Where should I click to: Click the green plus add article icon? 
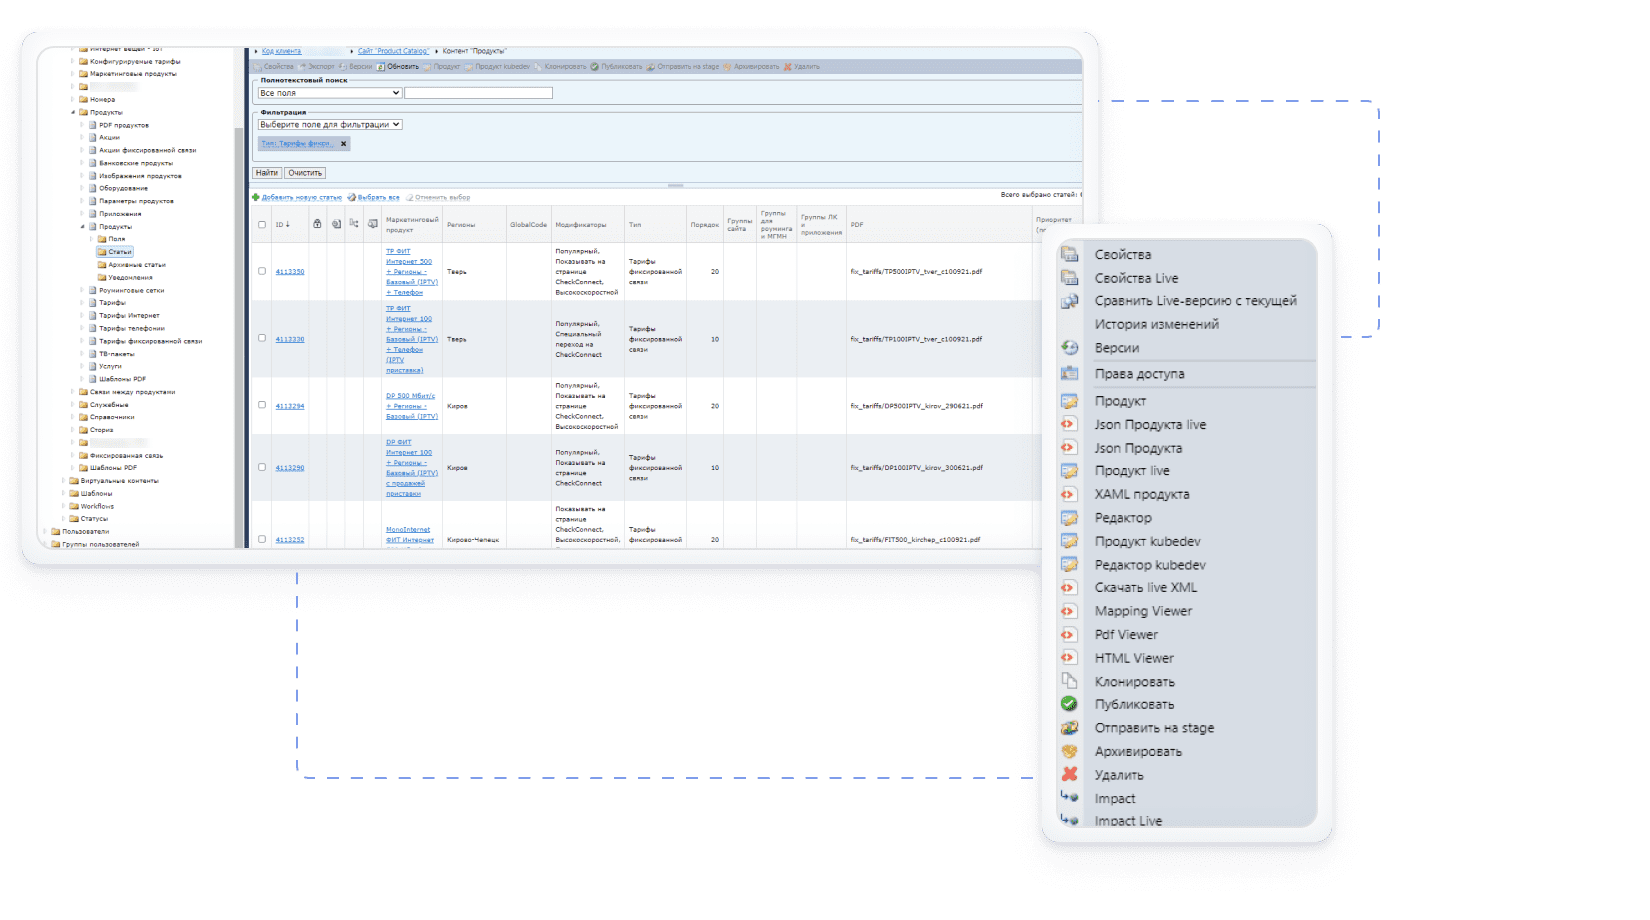click(x=256, y=197)
